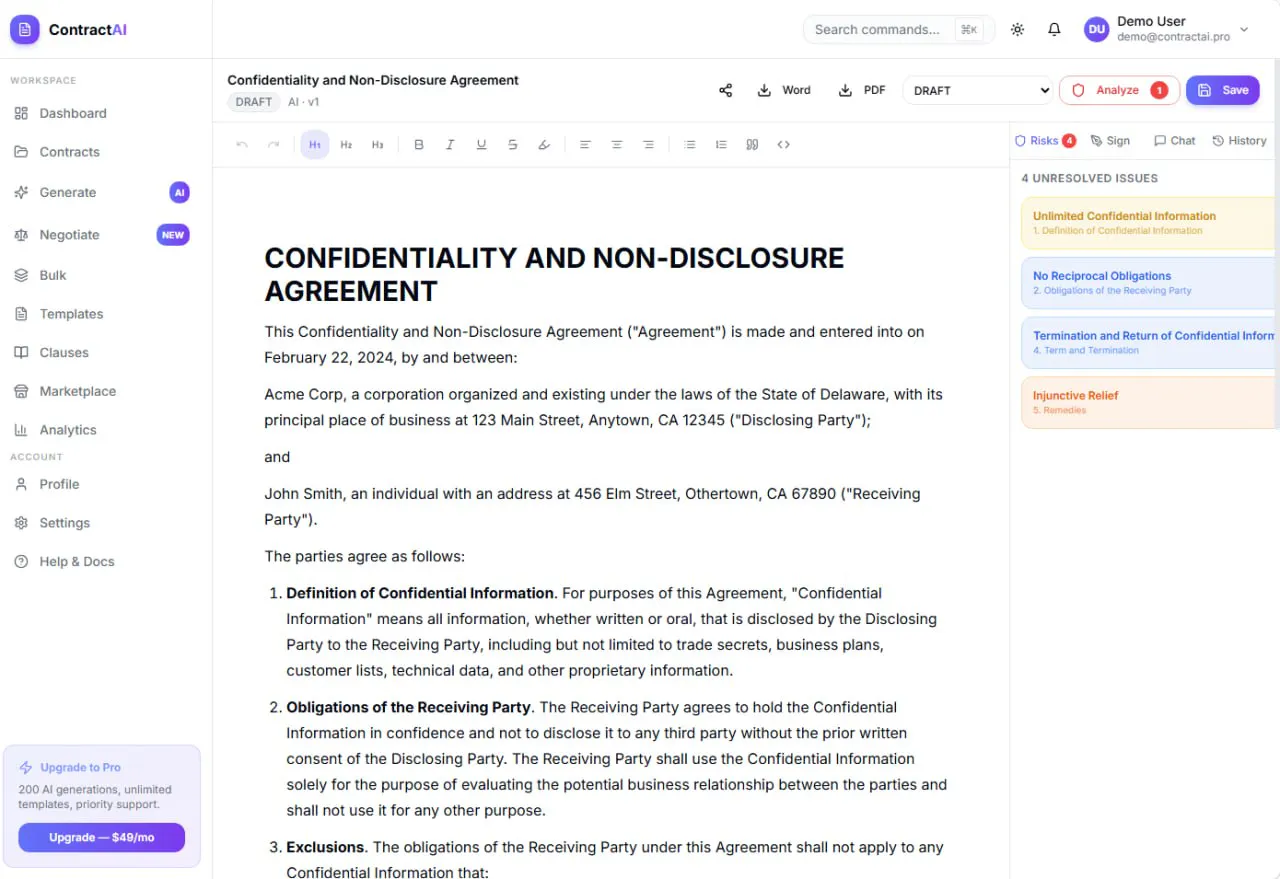Screen dimensions: 1280x879
Task: Save the contract
Action: pos(1223,90)
